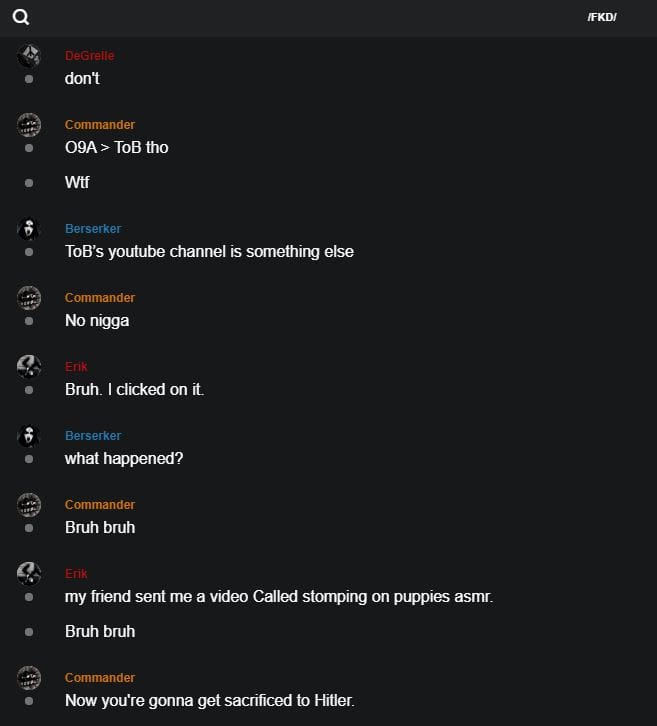Select the message "ToB's youtube channel is something else"
The height and width of the screenshot is (726, 657).
point(209,252)
